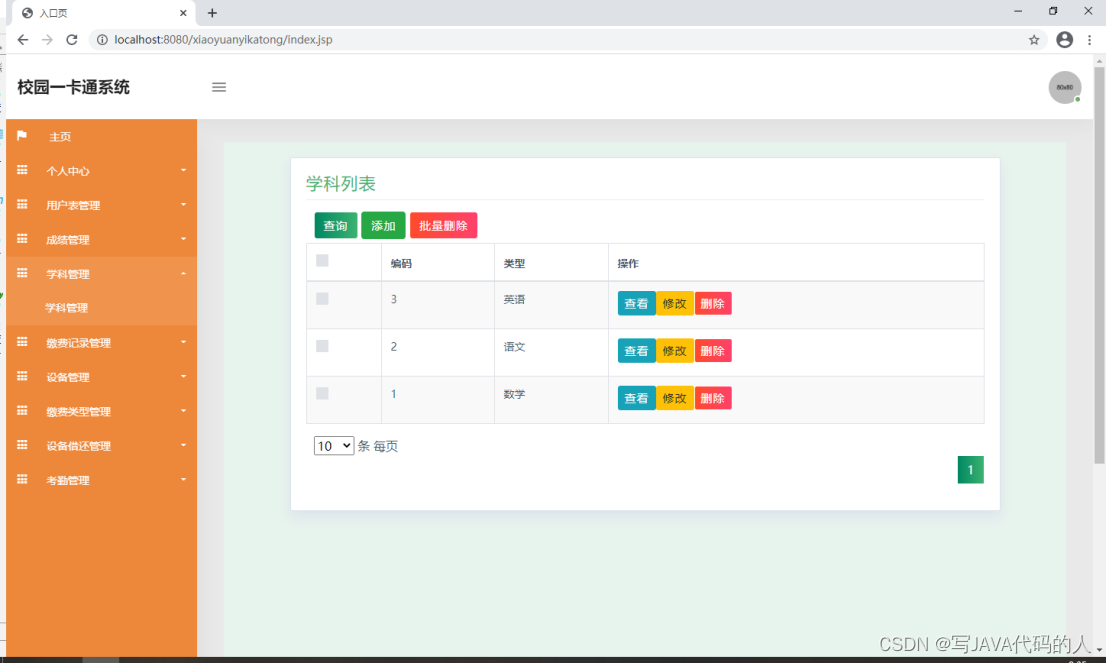Viewport: 1107px width, 664px height.
Task: Click 查看 for the 英语 row
Action: (x=636, y=303)
